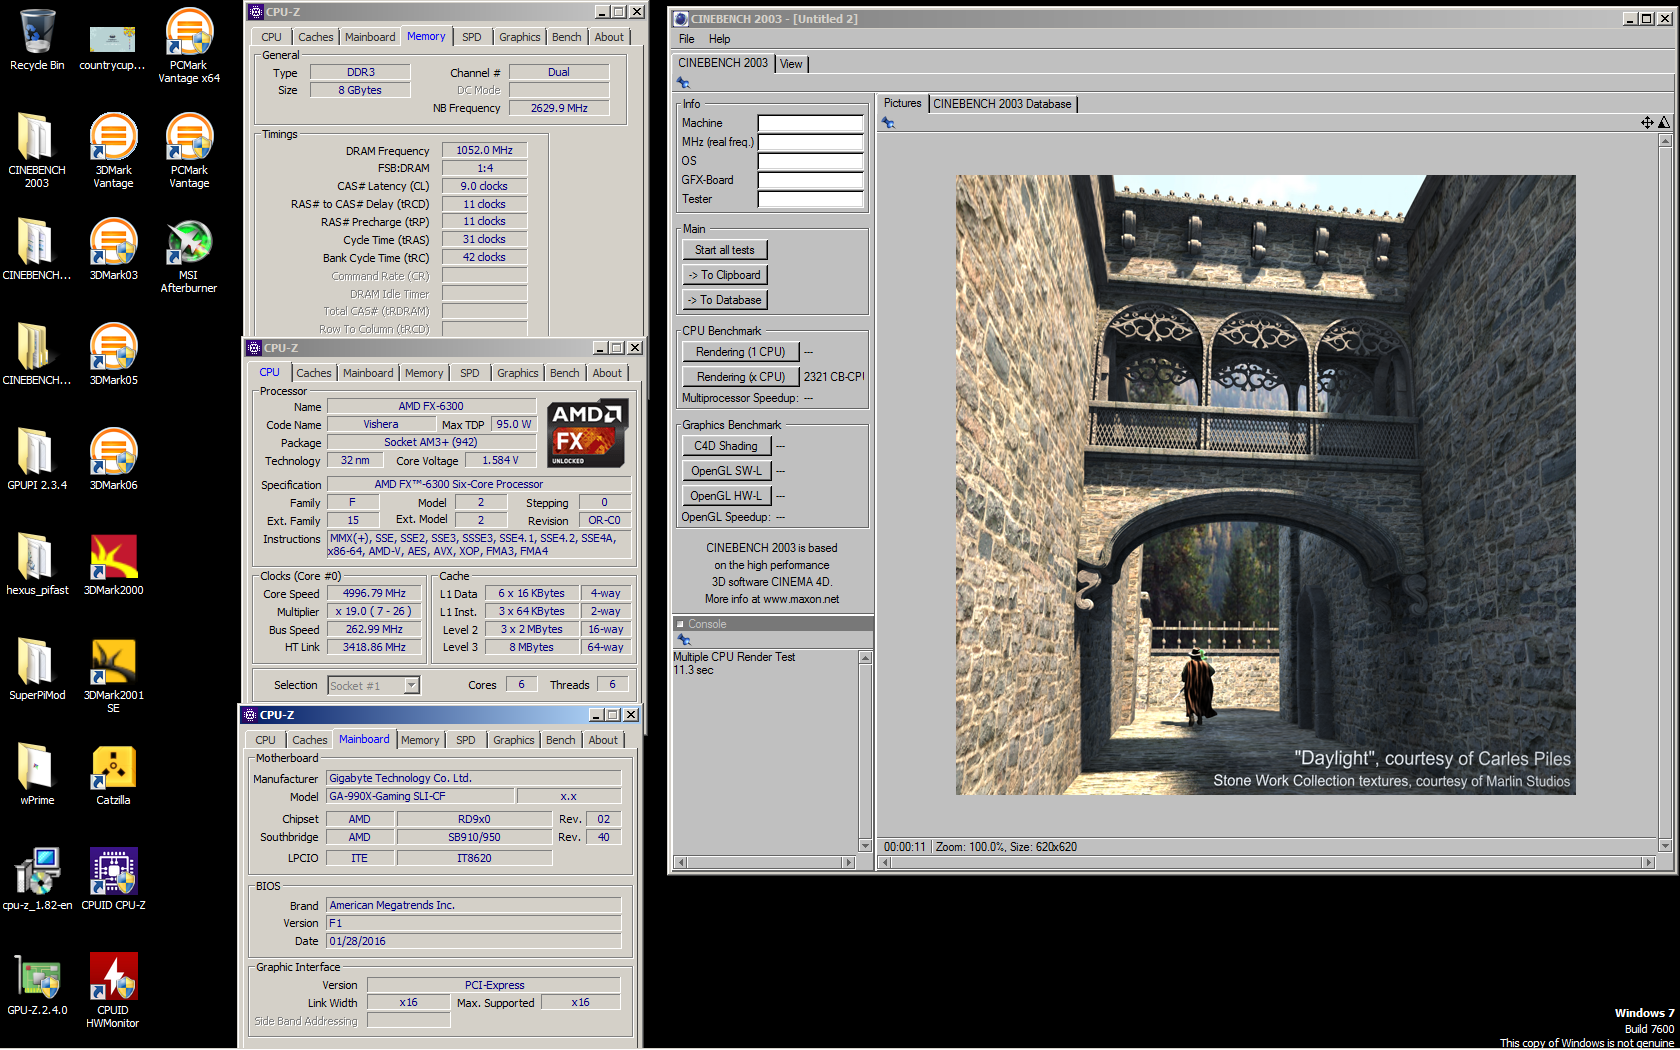Launch CPUID HWMonitor shortcut
The width and height of the screenshot is (1680, 1050).
click(x=113, y=990)
